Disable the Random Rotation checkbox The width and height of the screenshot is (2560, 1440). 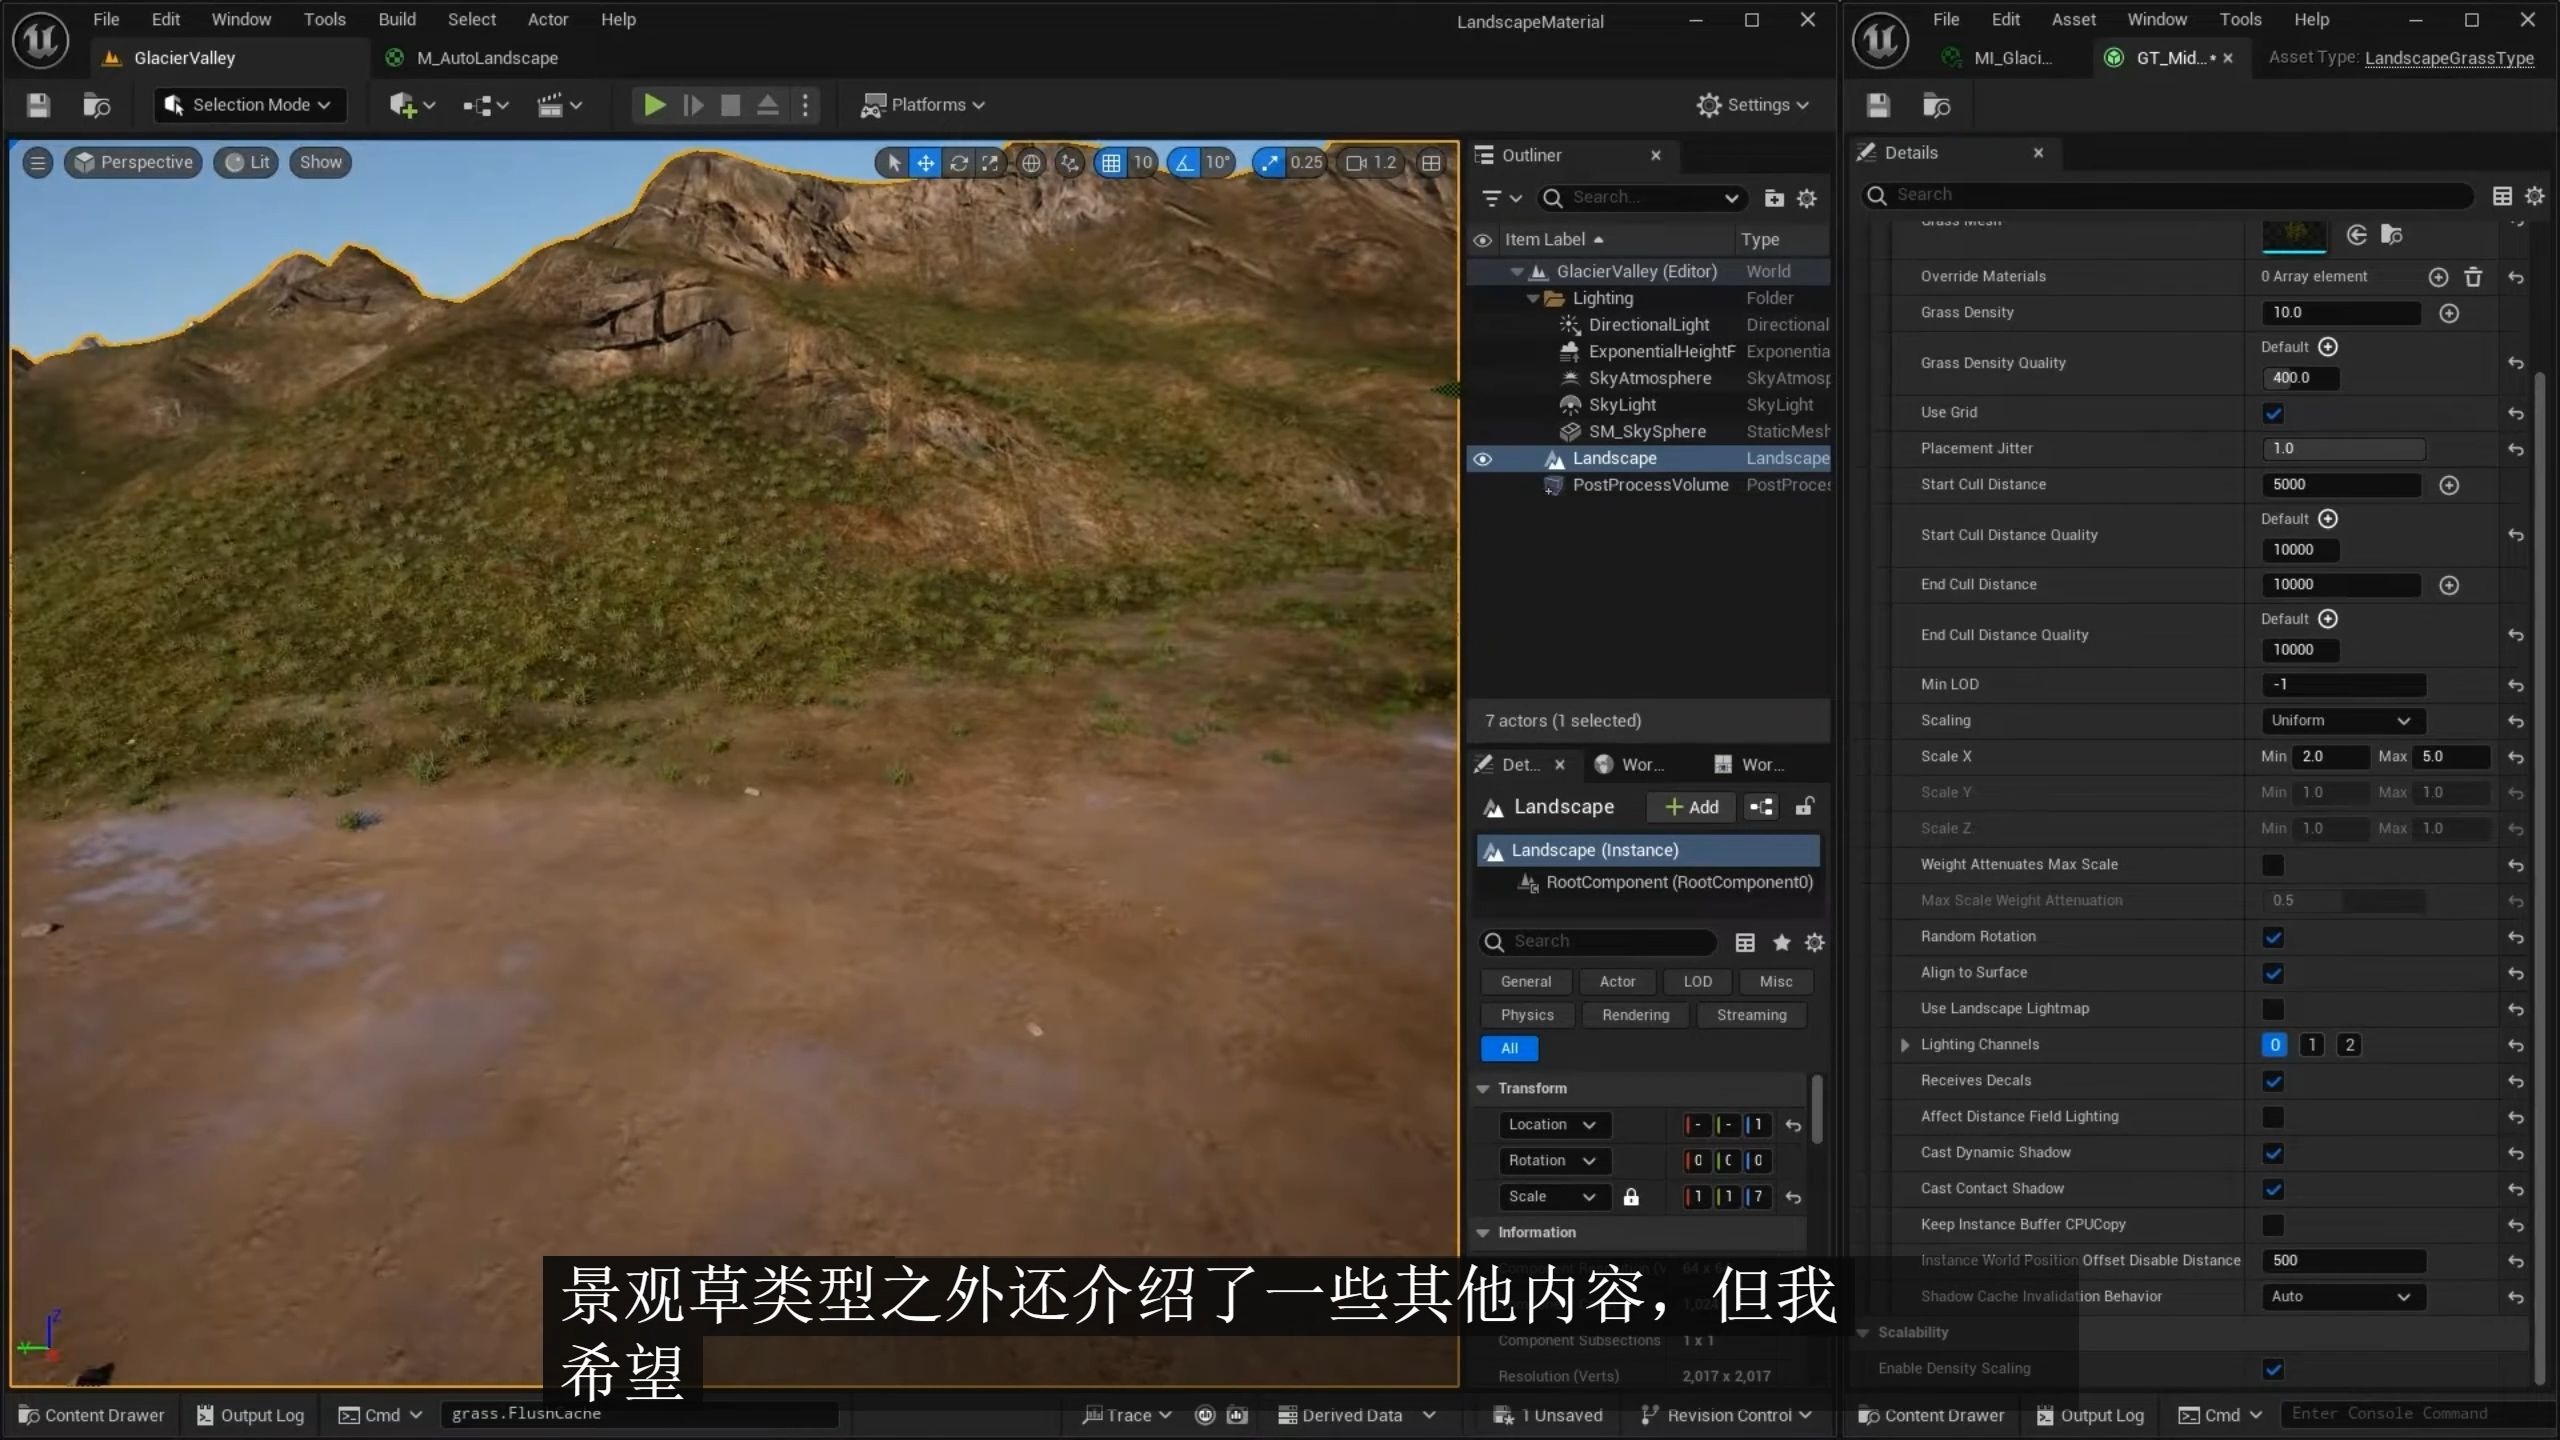pos(2273,937)
